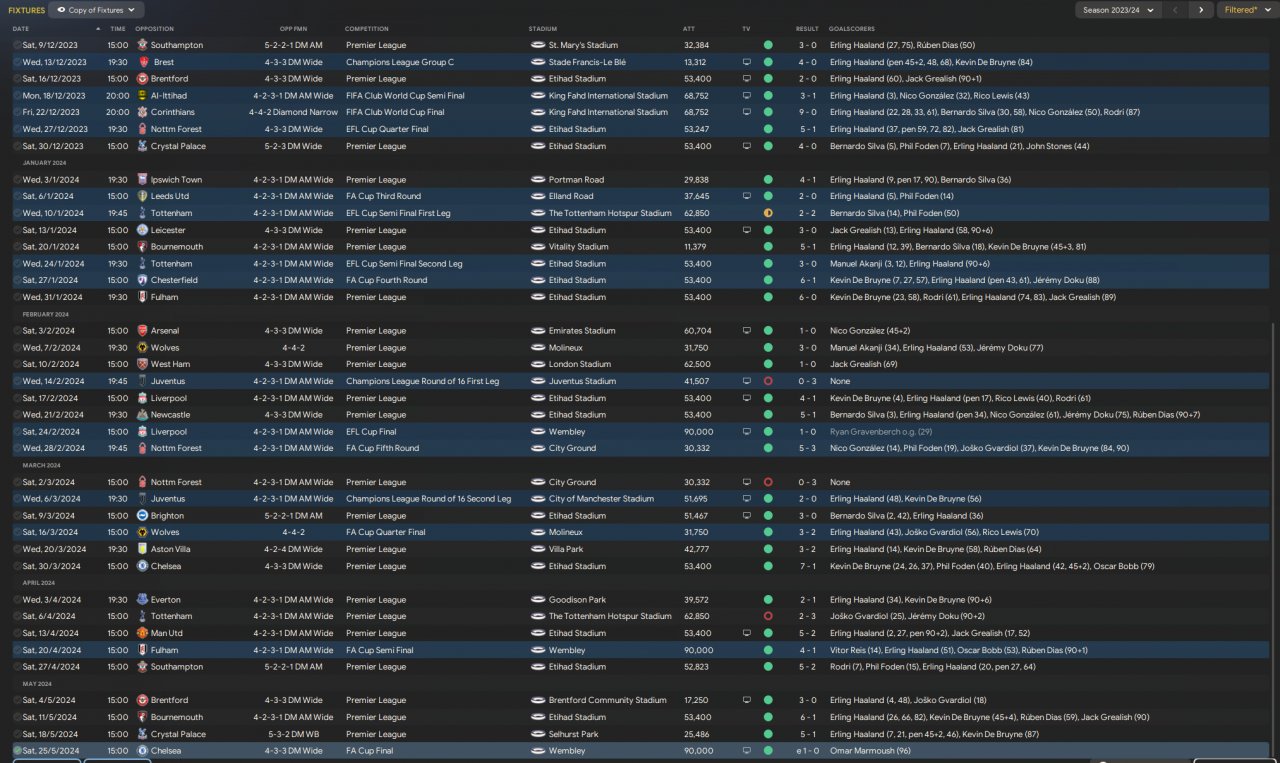Click the Aston Villa club badge
Screen dimensions: 1280x763
142,549
